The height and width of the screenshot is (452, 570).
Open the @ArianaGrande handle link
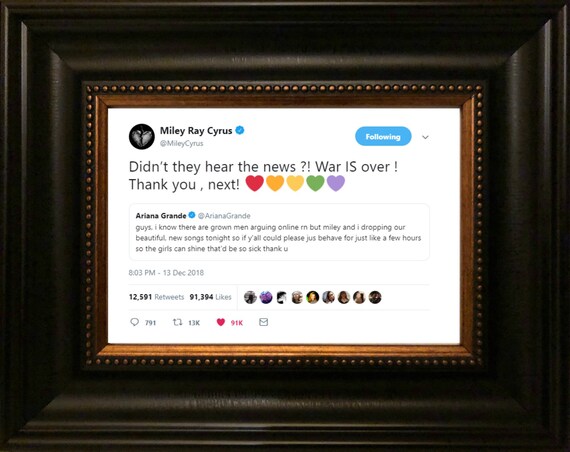pyautogui.click(x=224, y=216)
